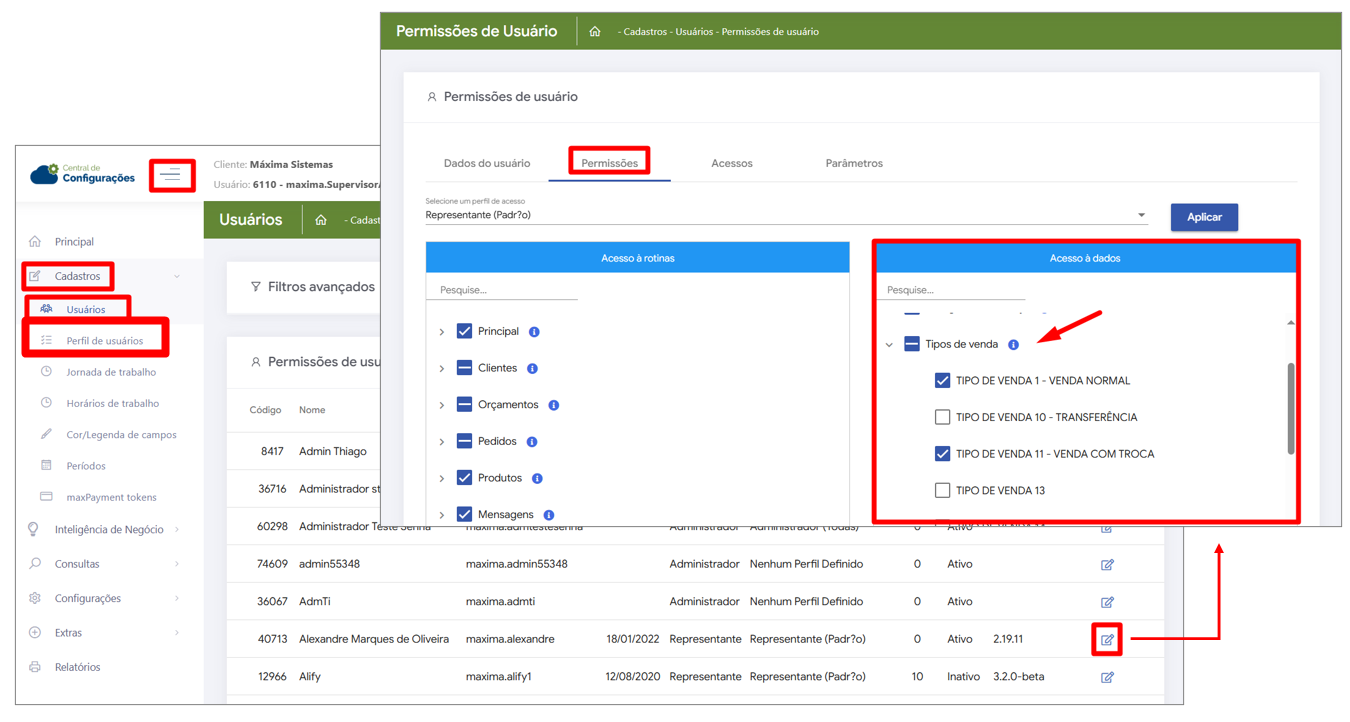The width and height of the screenshot is (1350, 722).
Task: Click info icon beside Principal routine
Action: coord(534,332)
